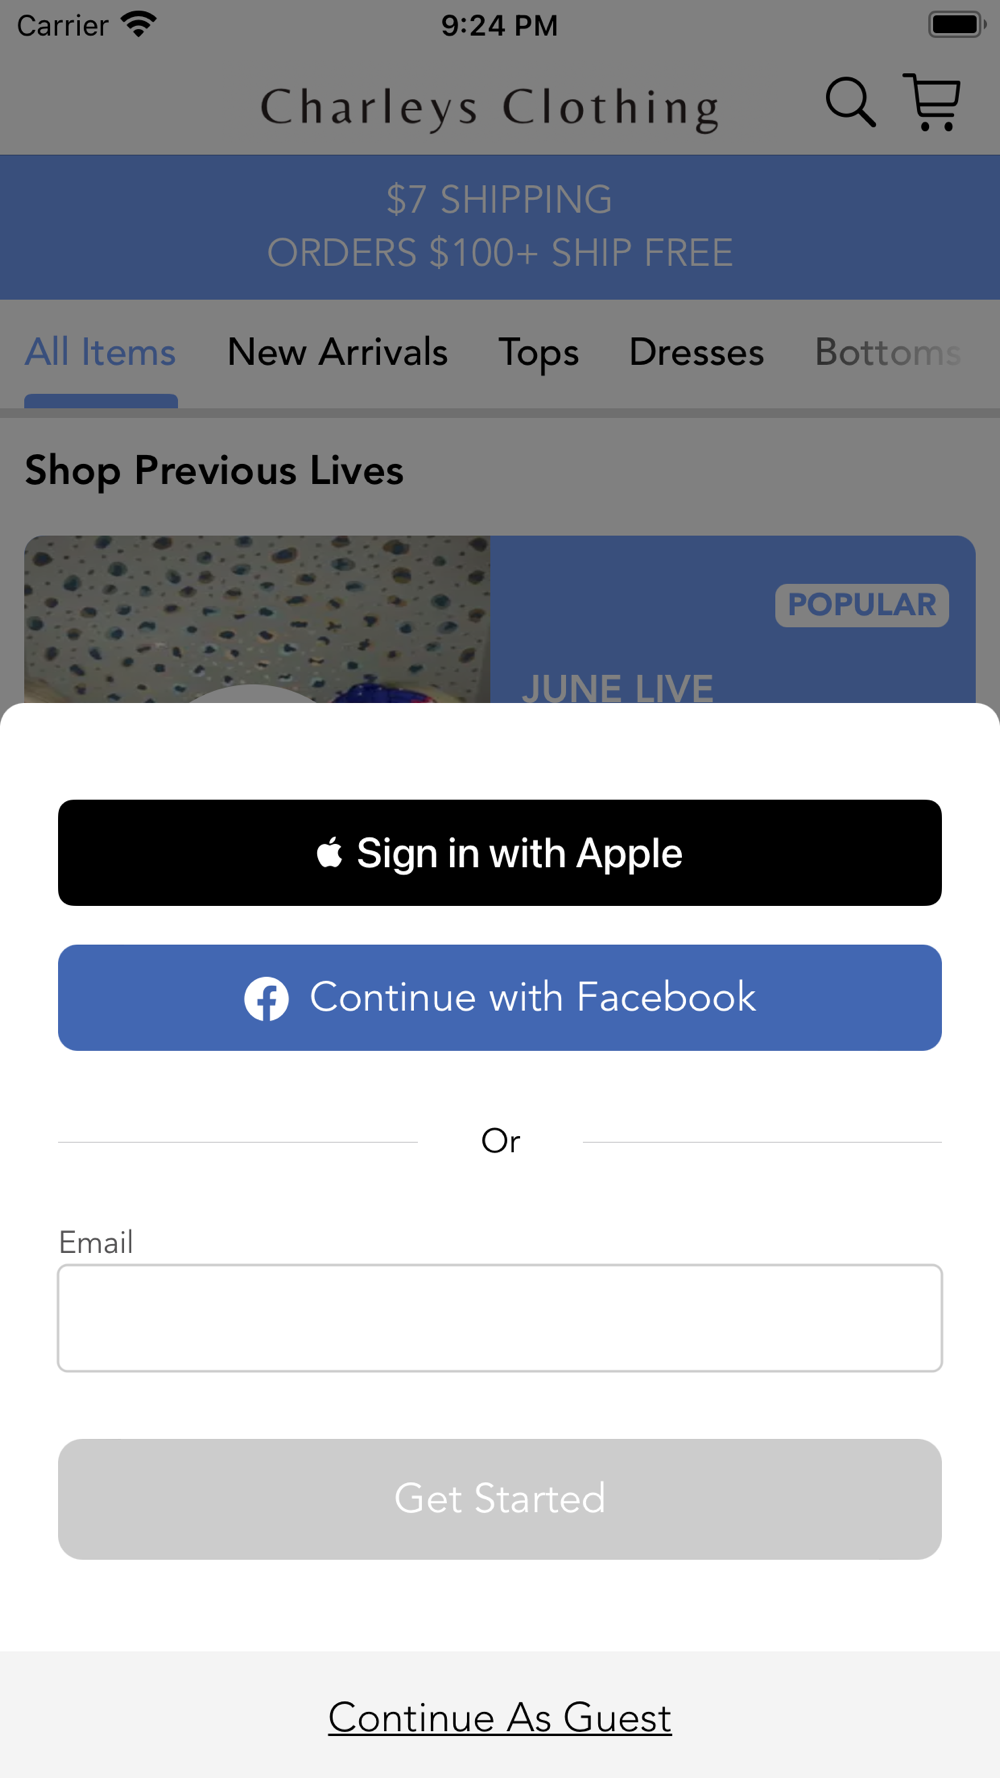Switch to the All Items tab
The height and width of the screenshot is (1778, 1000).
pyautogui.click(x=100, y=352)
